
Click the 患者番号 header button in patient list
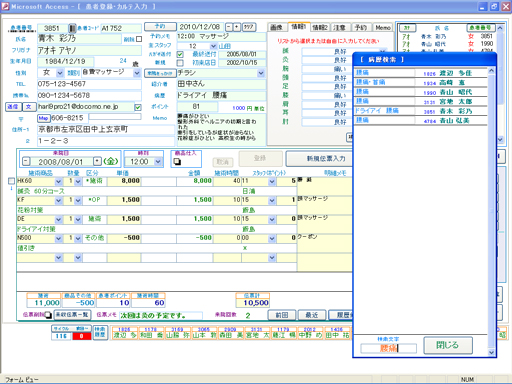click(x=480, y=28)
